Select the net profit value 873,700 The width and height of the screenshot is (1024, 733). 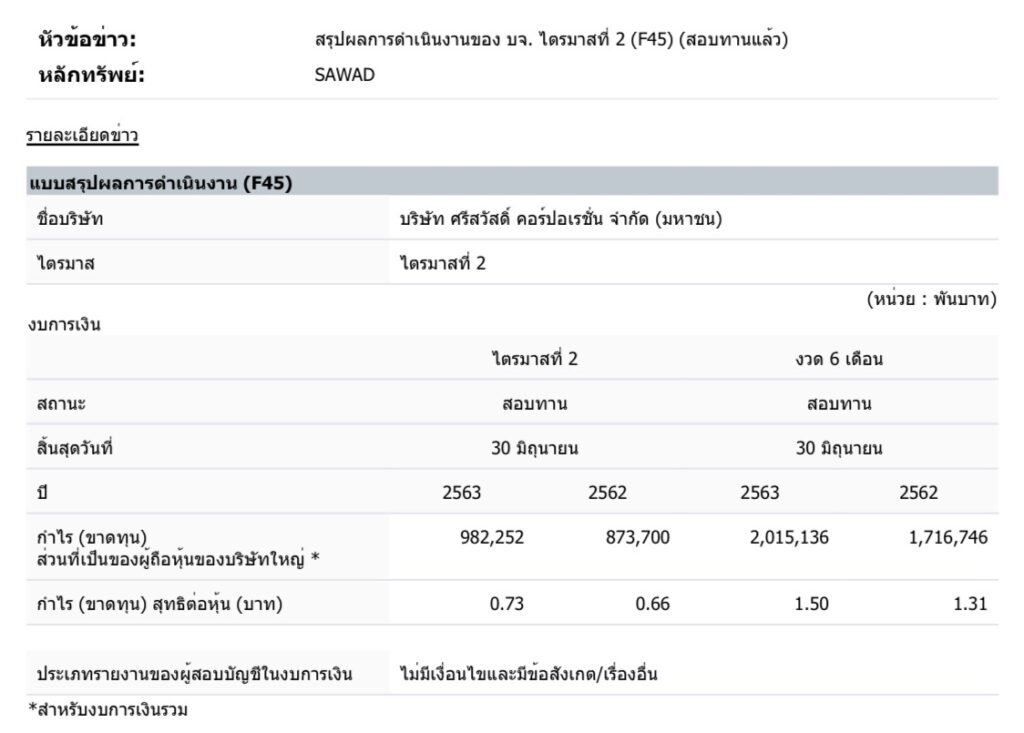coord(637,537)
